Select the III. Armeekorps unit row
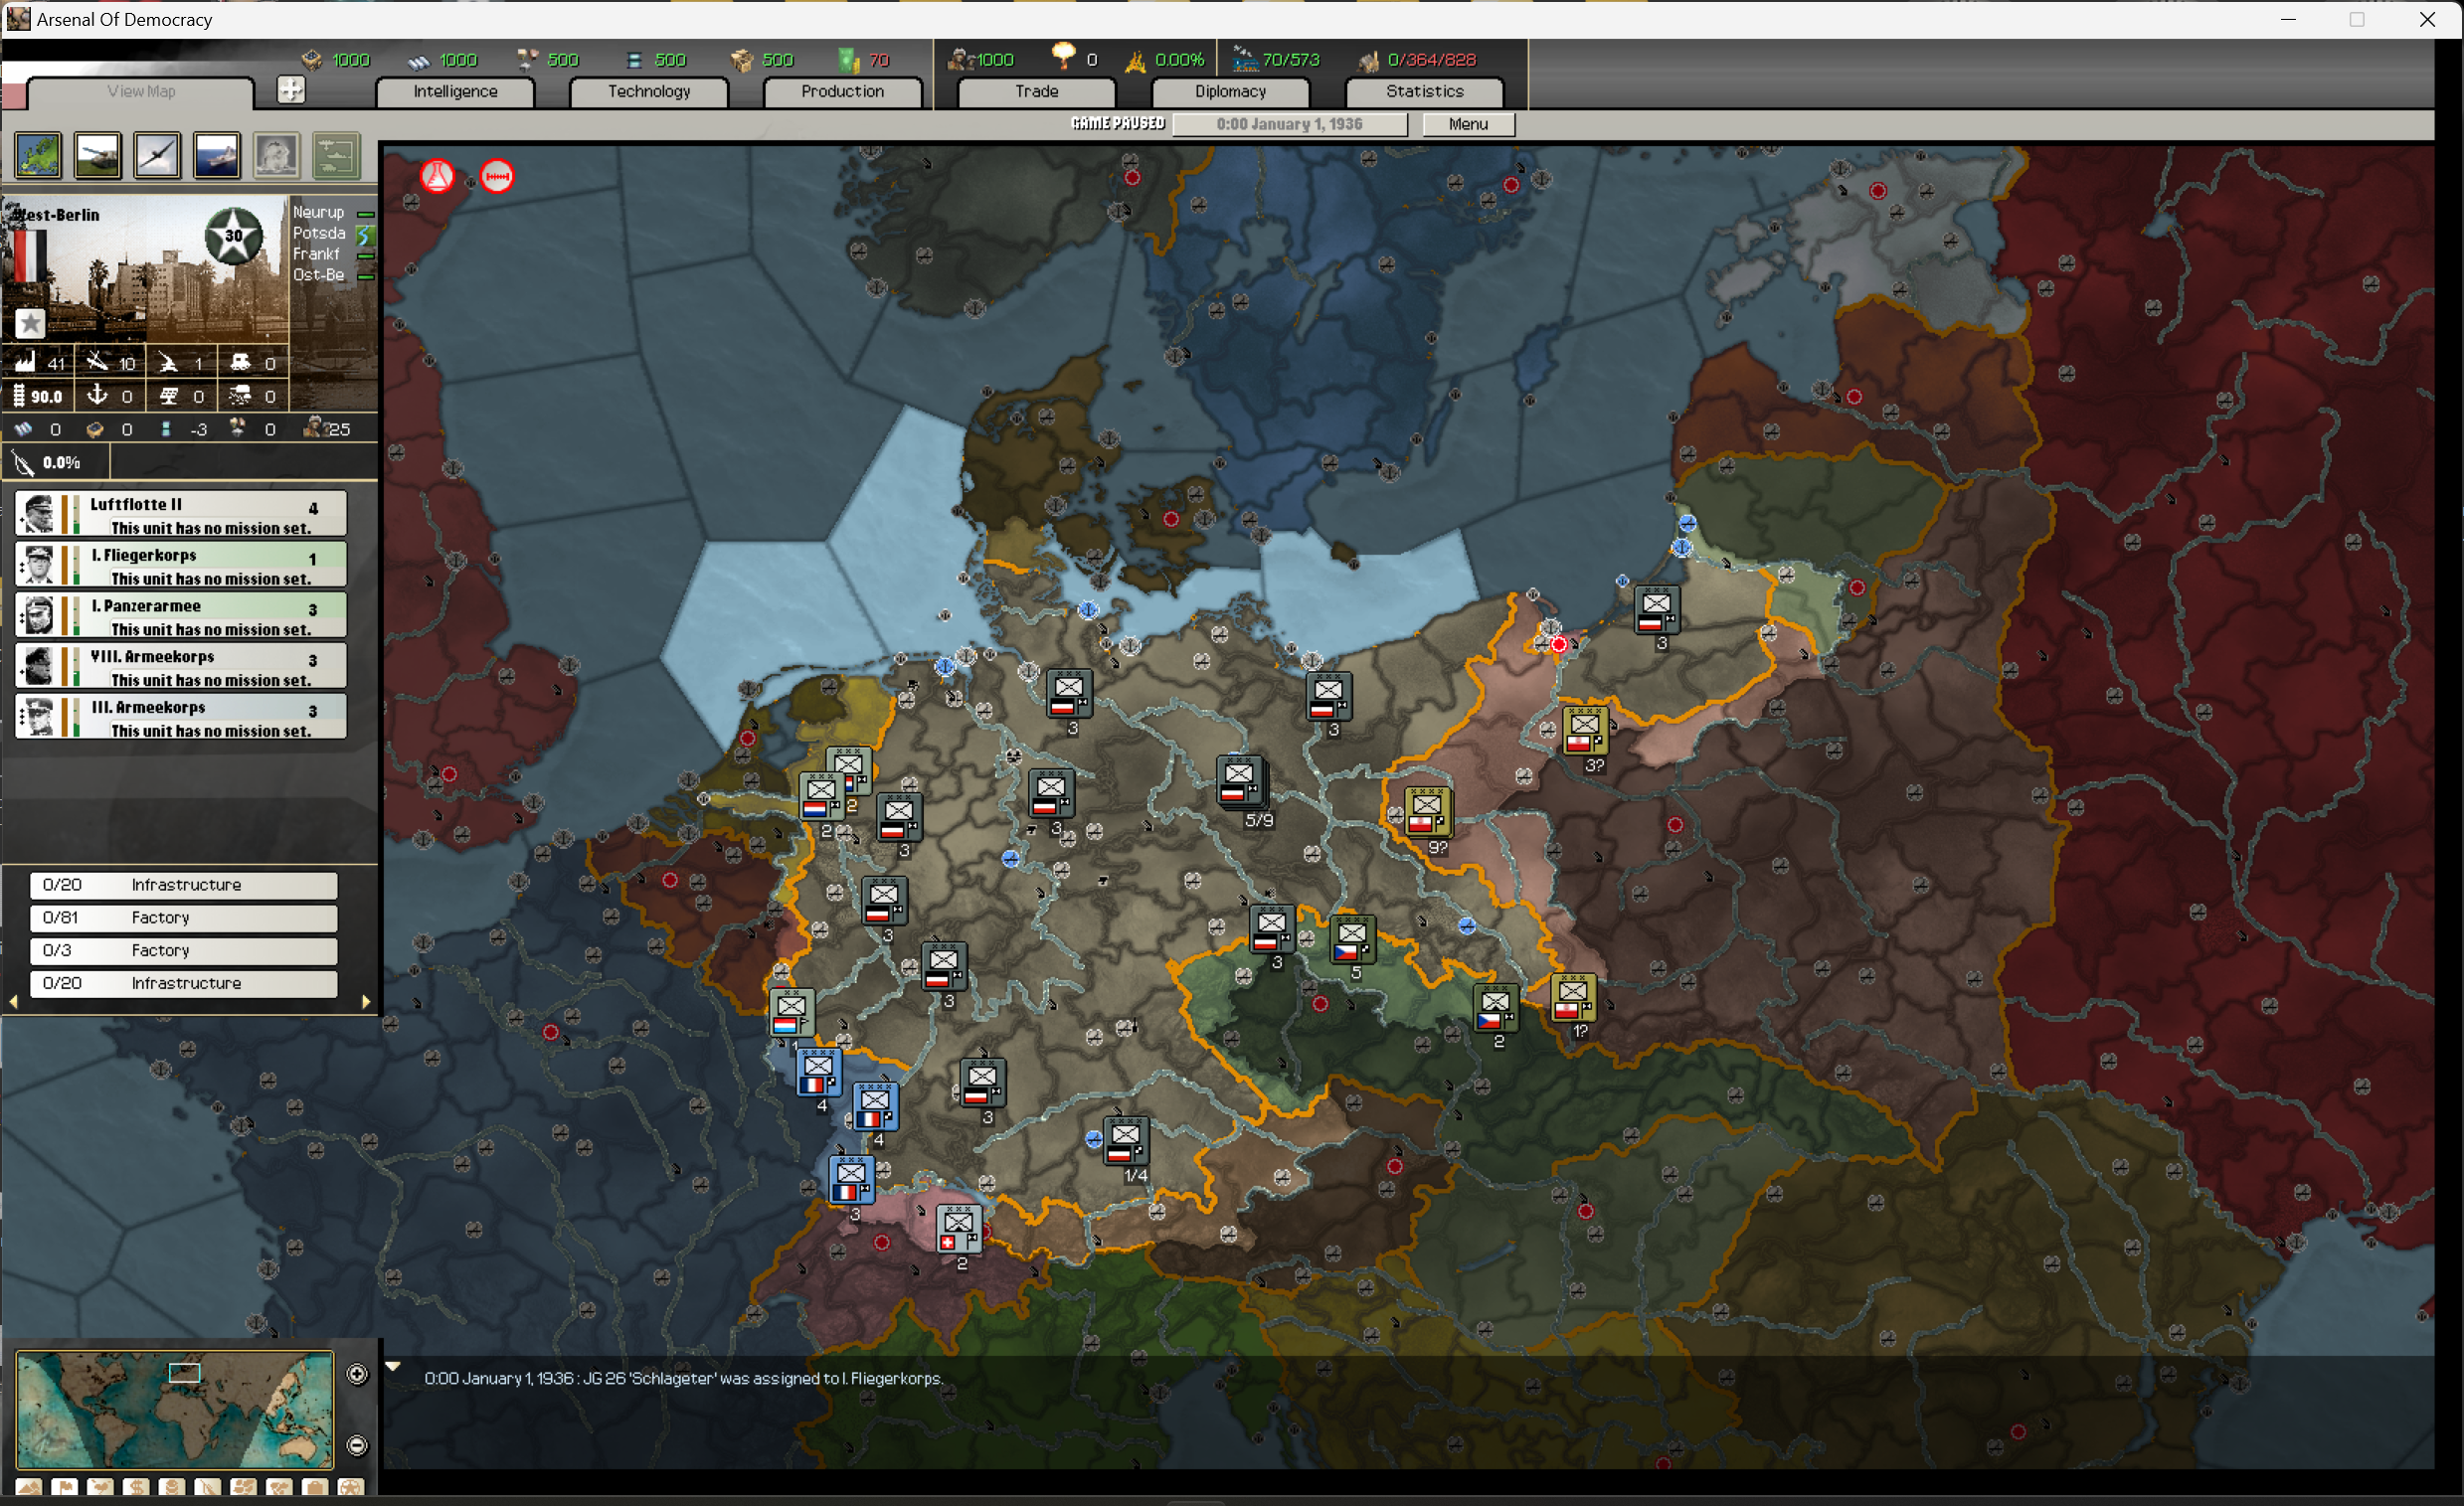 [x=181, y=717]
